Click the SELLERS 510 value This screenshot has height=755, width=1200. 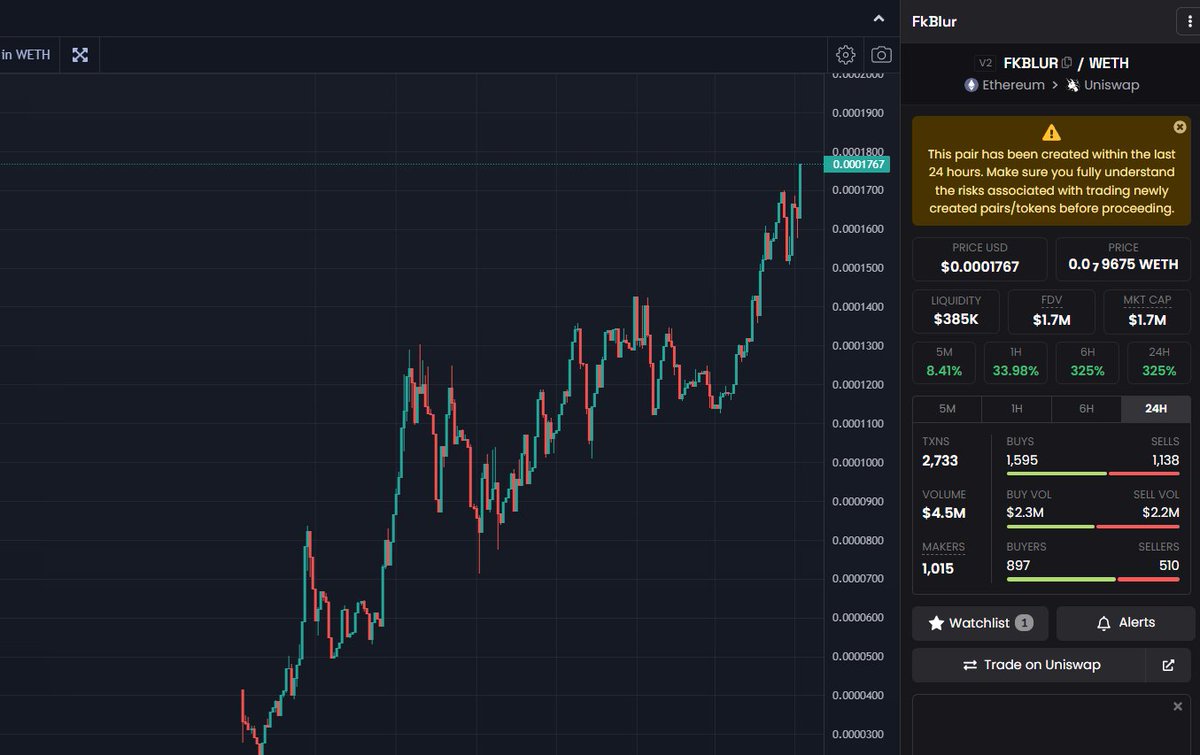[x=1168, y=565]
